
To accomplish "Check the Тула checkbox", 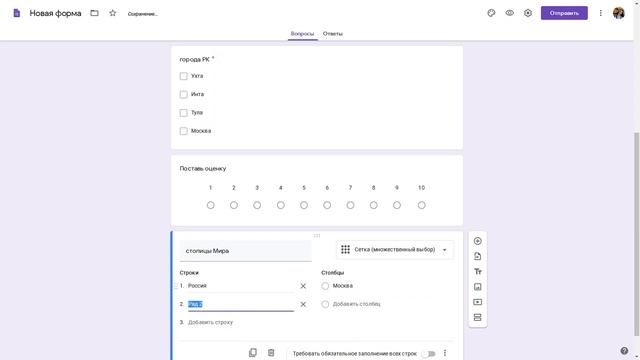I will click(x=184, y=113).
